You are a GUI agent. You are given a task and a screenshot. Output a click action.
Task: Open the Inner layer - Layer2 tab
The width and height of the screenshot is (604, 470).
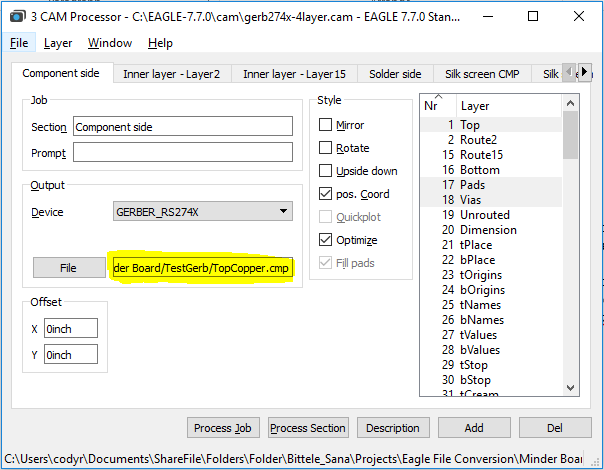click(172, 74)
